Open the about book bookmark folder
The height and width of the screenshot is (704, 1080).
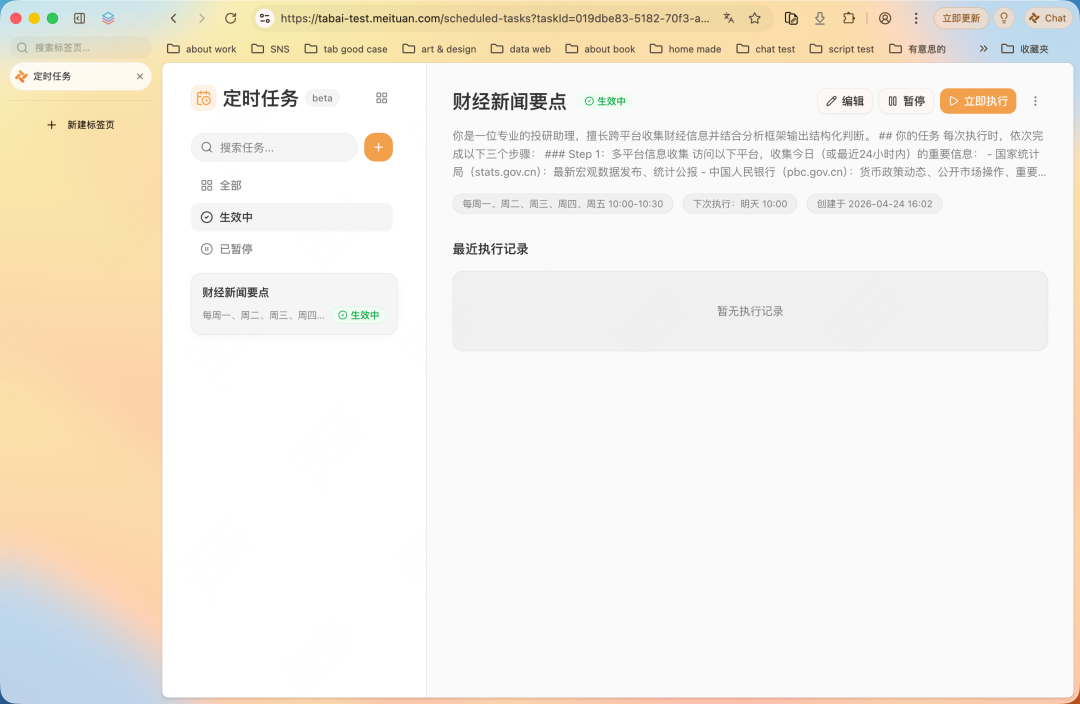(x=600, y=49)
